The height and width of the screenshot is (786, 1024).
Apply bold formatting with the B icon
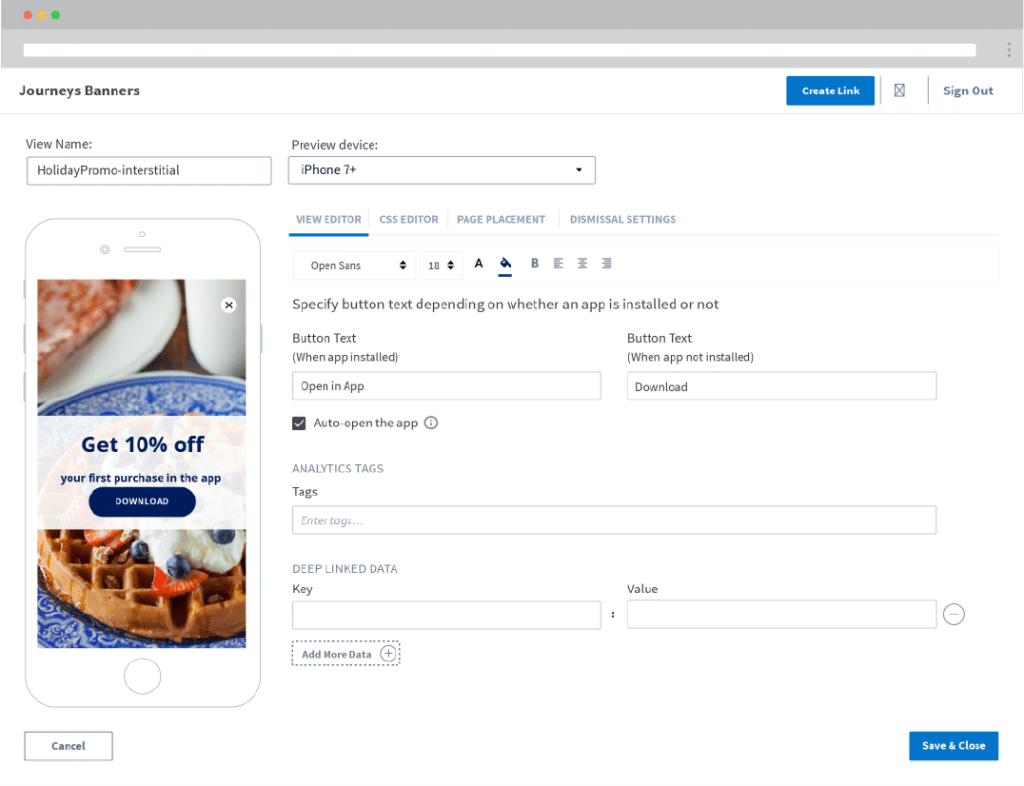click(x=534, y=263)
